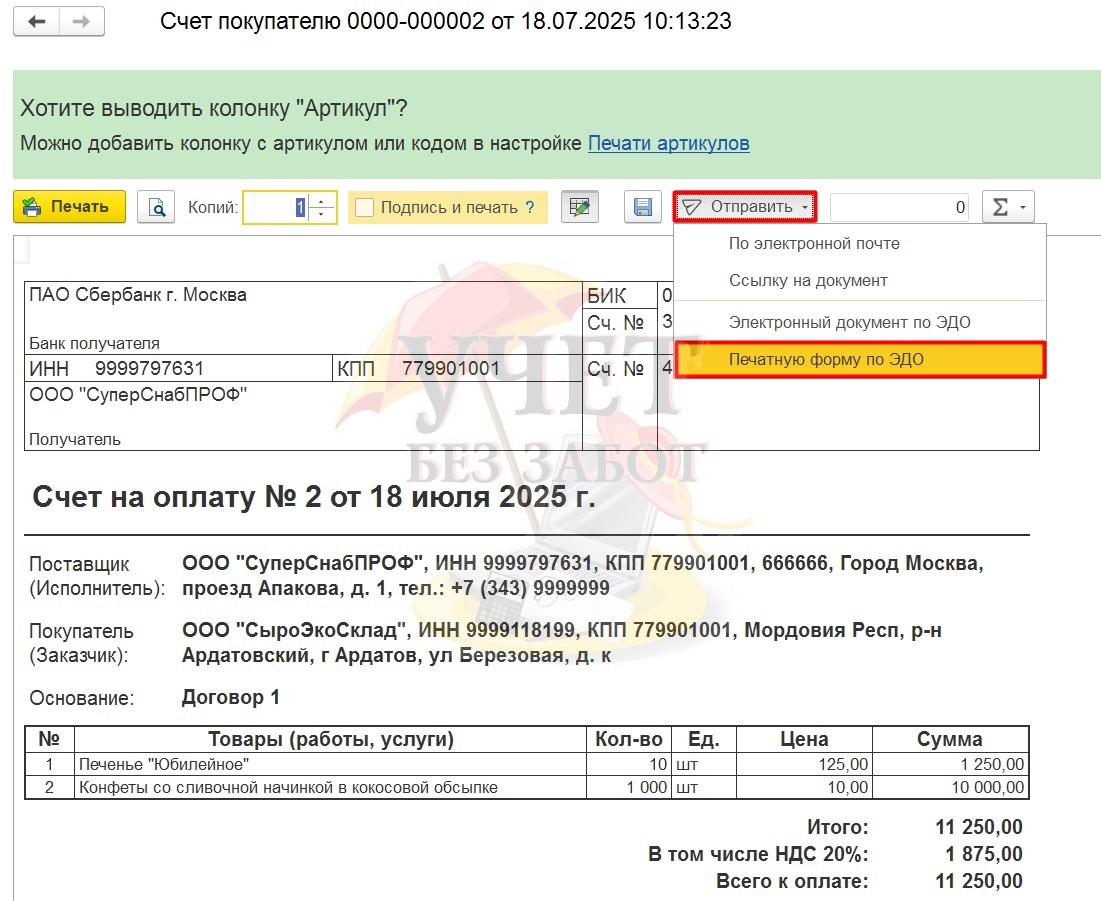
Task: Click into the Копий number field
Action: (x=275, y=208)
